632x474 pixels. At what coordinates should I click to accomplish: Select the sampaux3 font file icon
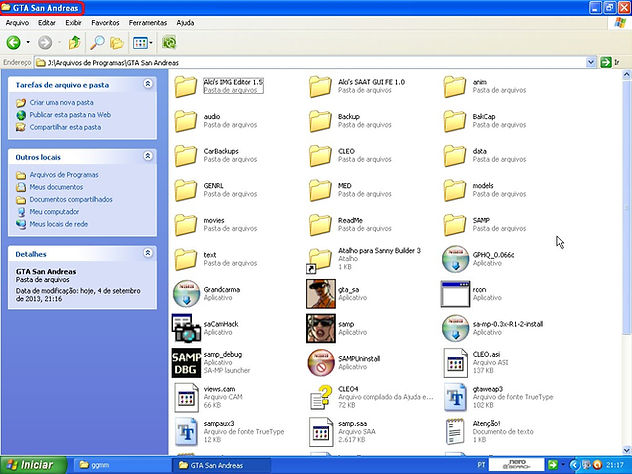(x=186, y=432)
